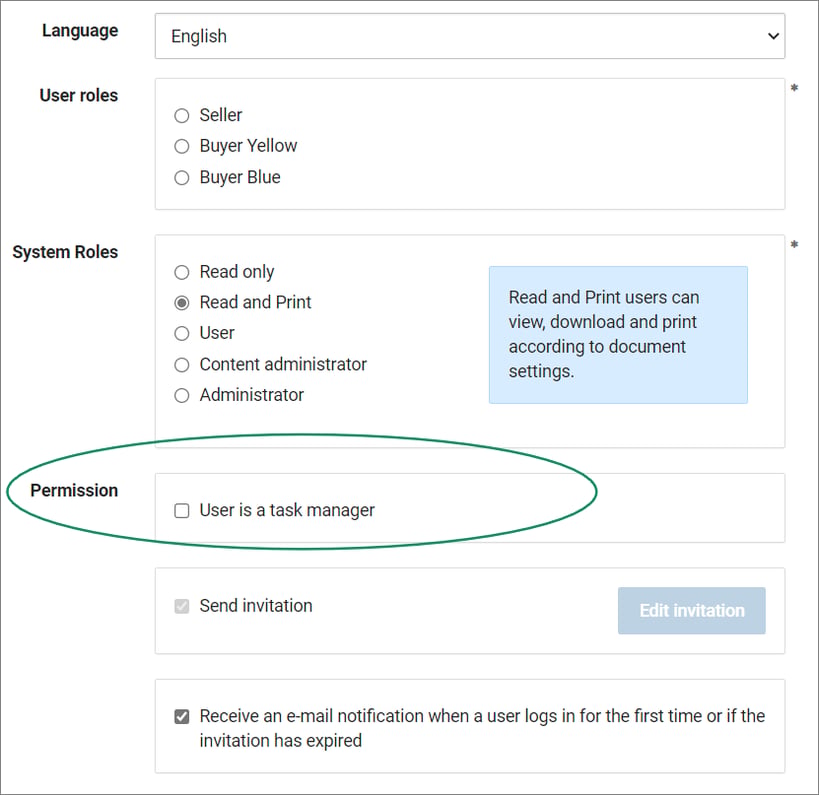Image resolution: width=819 pixels, height=795 pixels.
Task: Click the required asterisk beside User roles
Action: (794, 88)
